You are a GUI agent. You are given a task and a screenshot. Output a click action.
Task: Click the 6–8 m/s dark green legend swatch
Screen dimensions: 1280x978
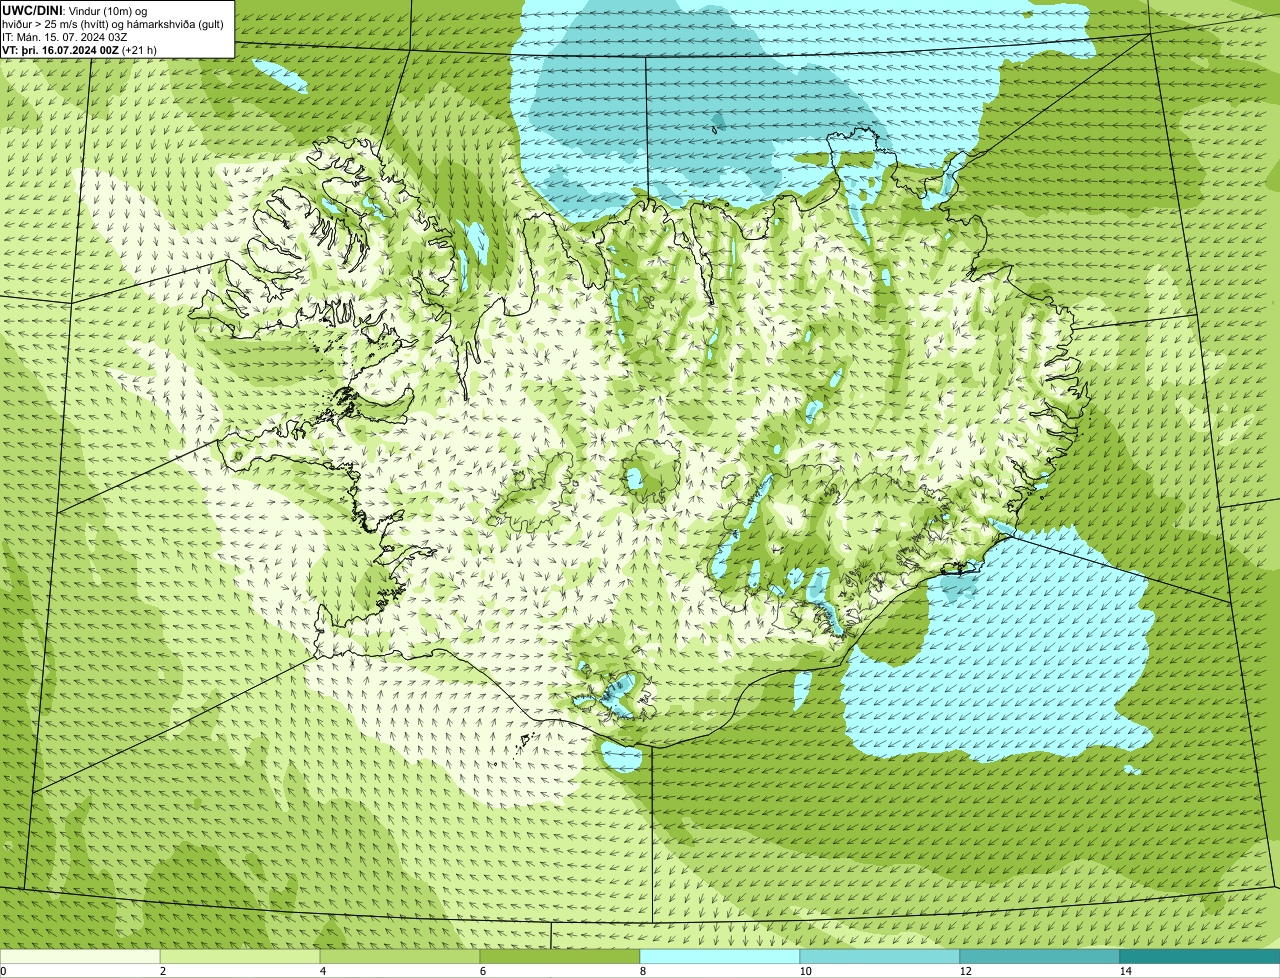(x=560, y=957)
